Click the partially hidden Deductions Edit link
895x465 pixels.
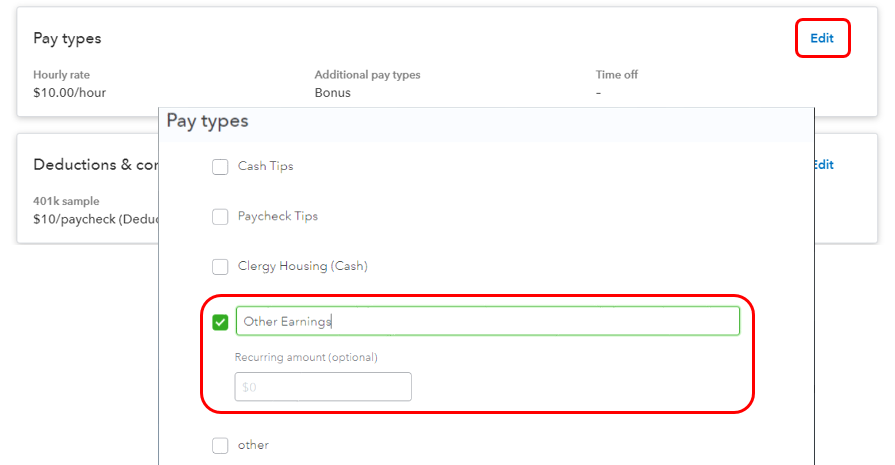[x=824, y=165]
